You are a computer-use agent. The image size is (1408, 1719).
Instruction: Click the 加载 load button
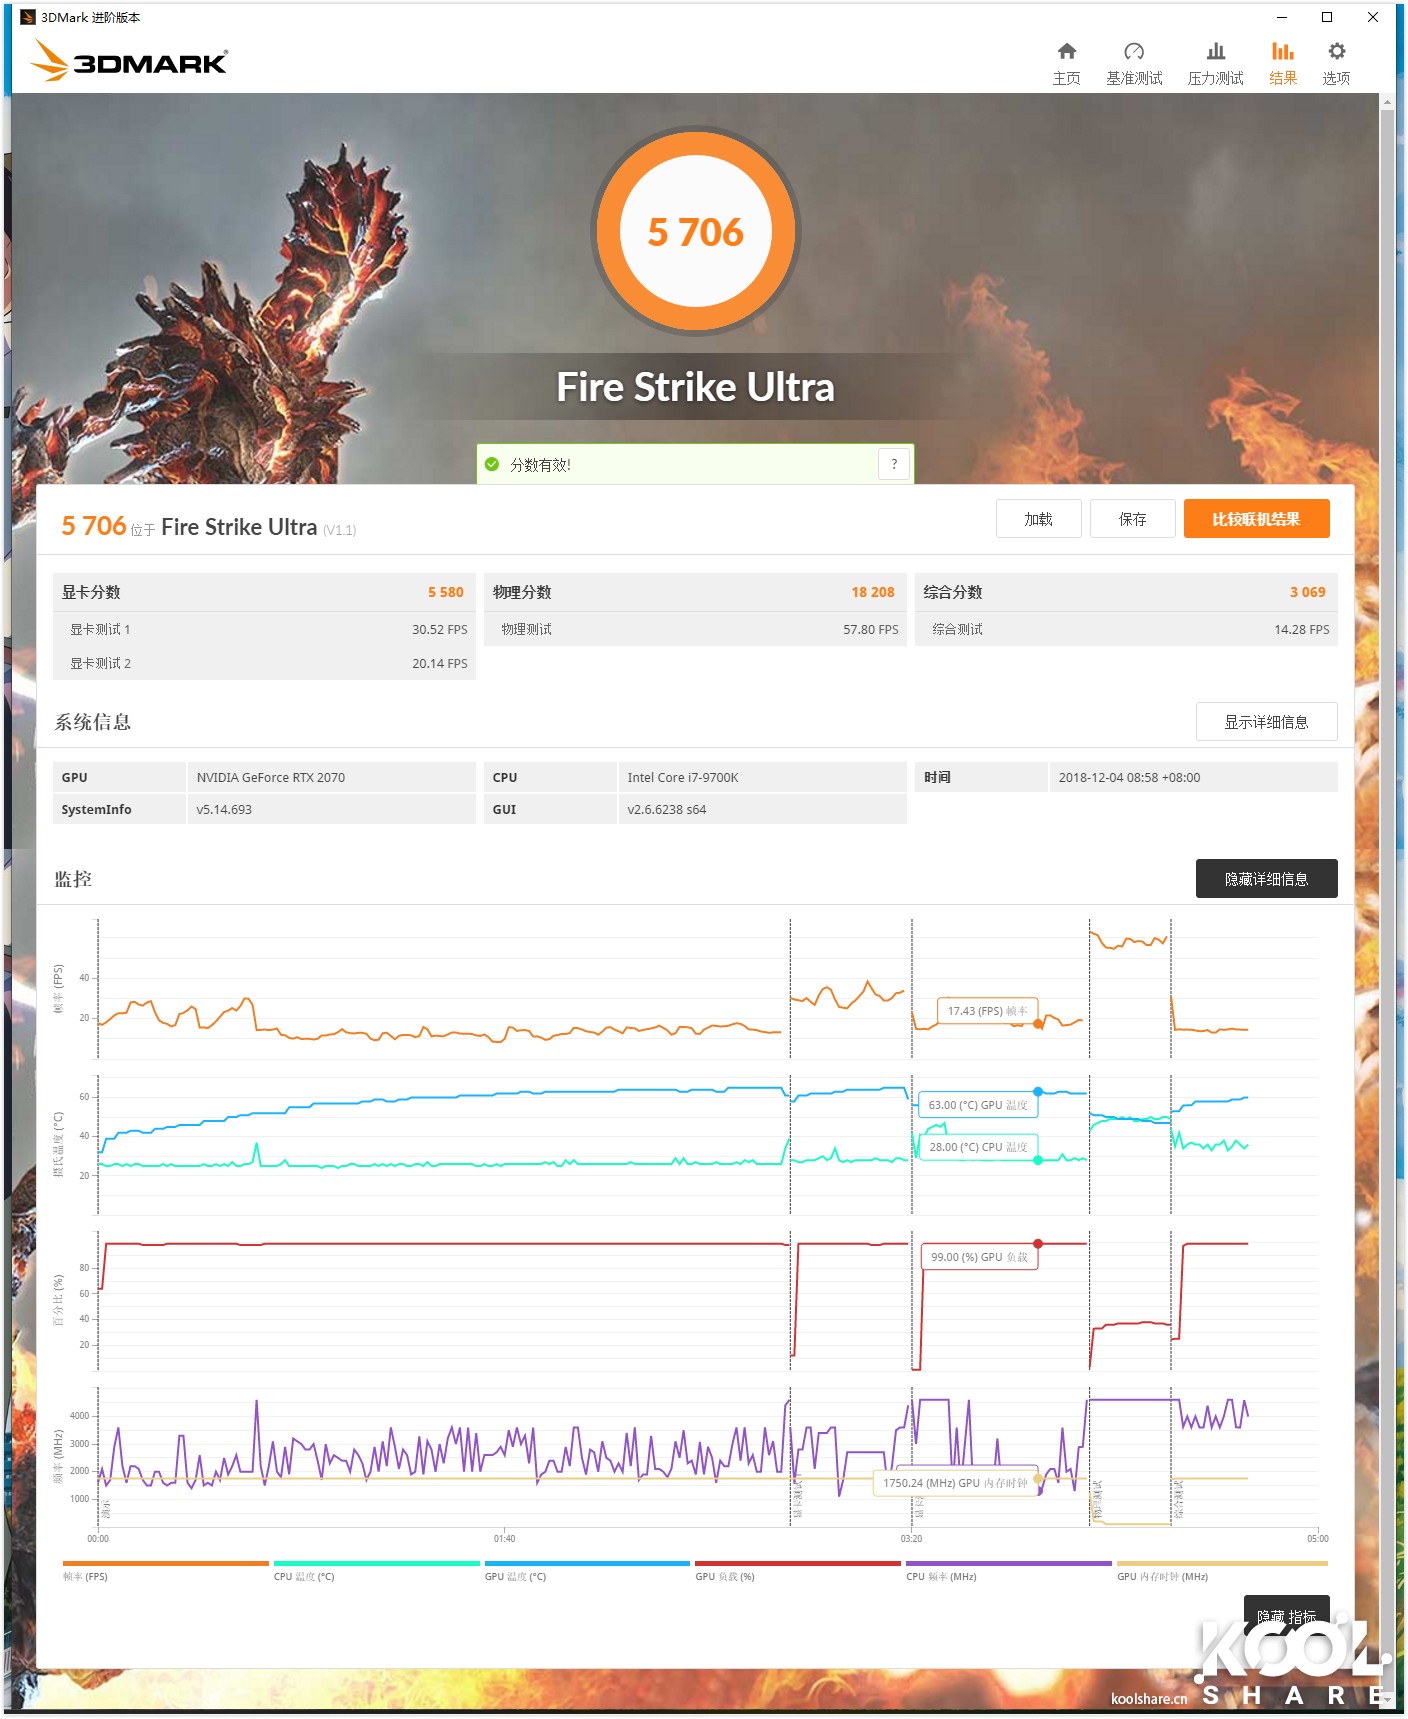click(1038, 519)
